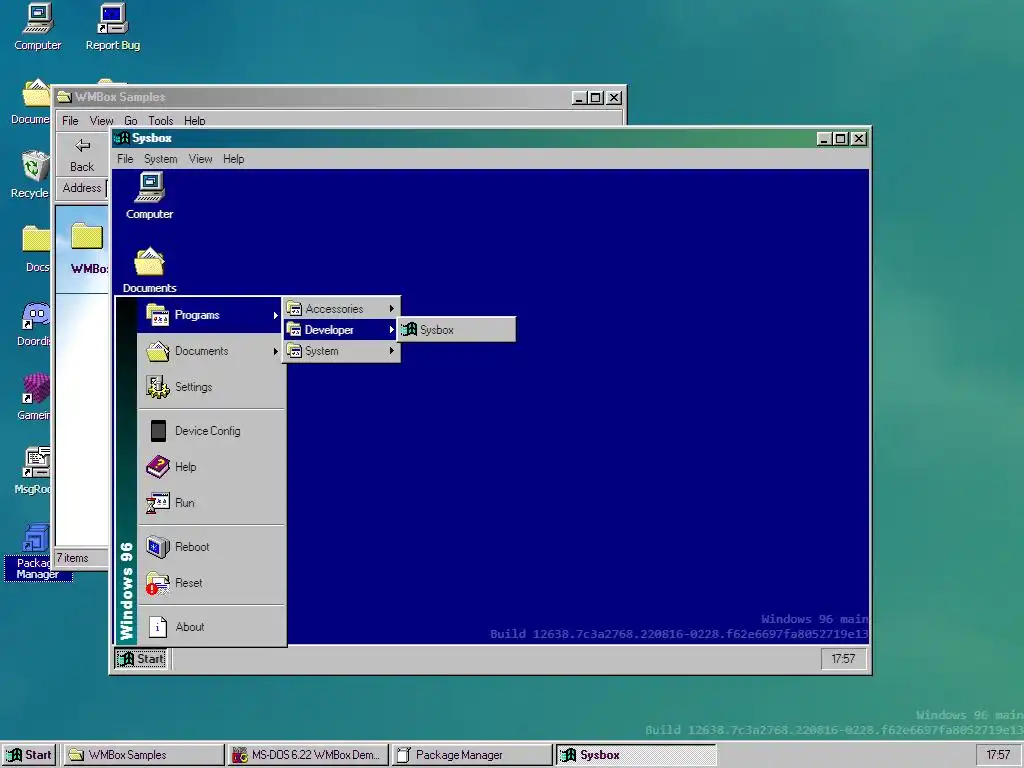Switch to WMBox Samples taskbar button

(145, 755)
